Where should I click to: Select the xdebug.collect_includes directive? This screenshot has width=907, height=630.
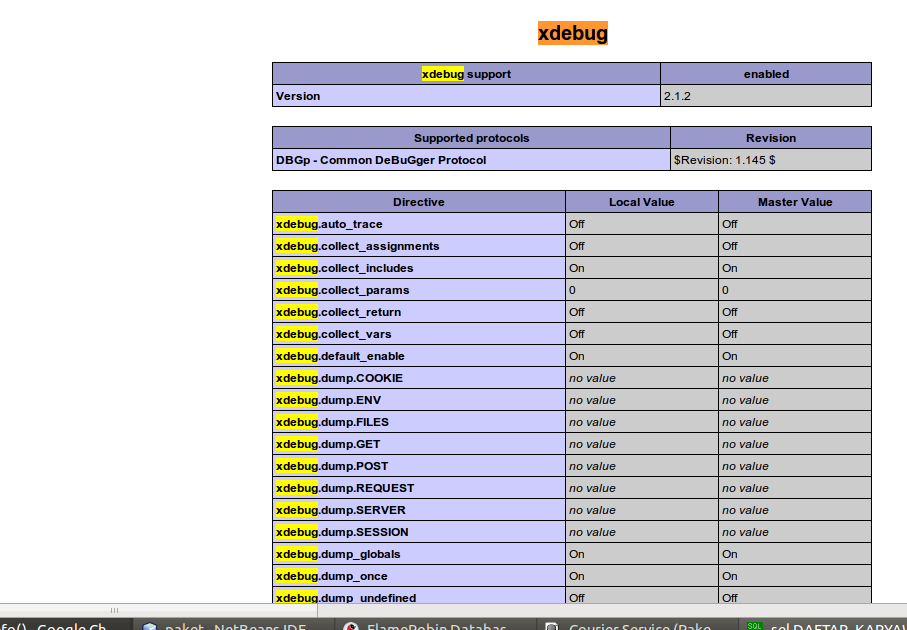coord(419,268)
